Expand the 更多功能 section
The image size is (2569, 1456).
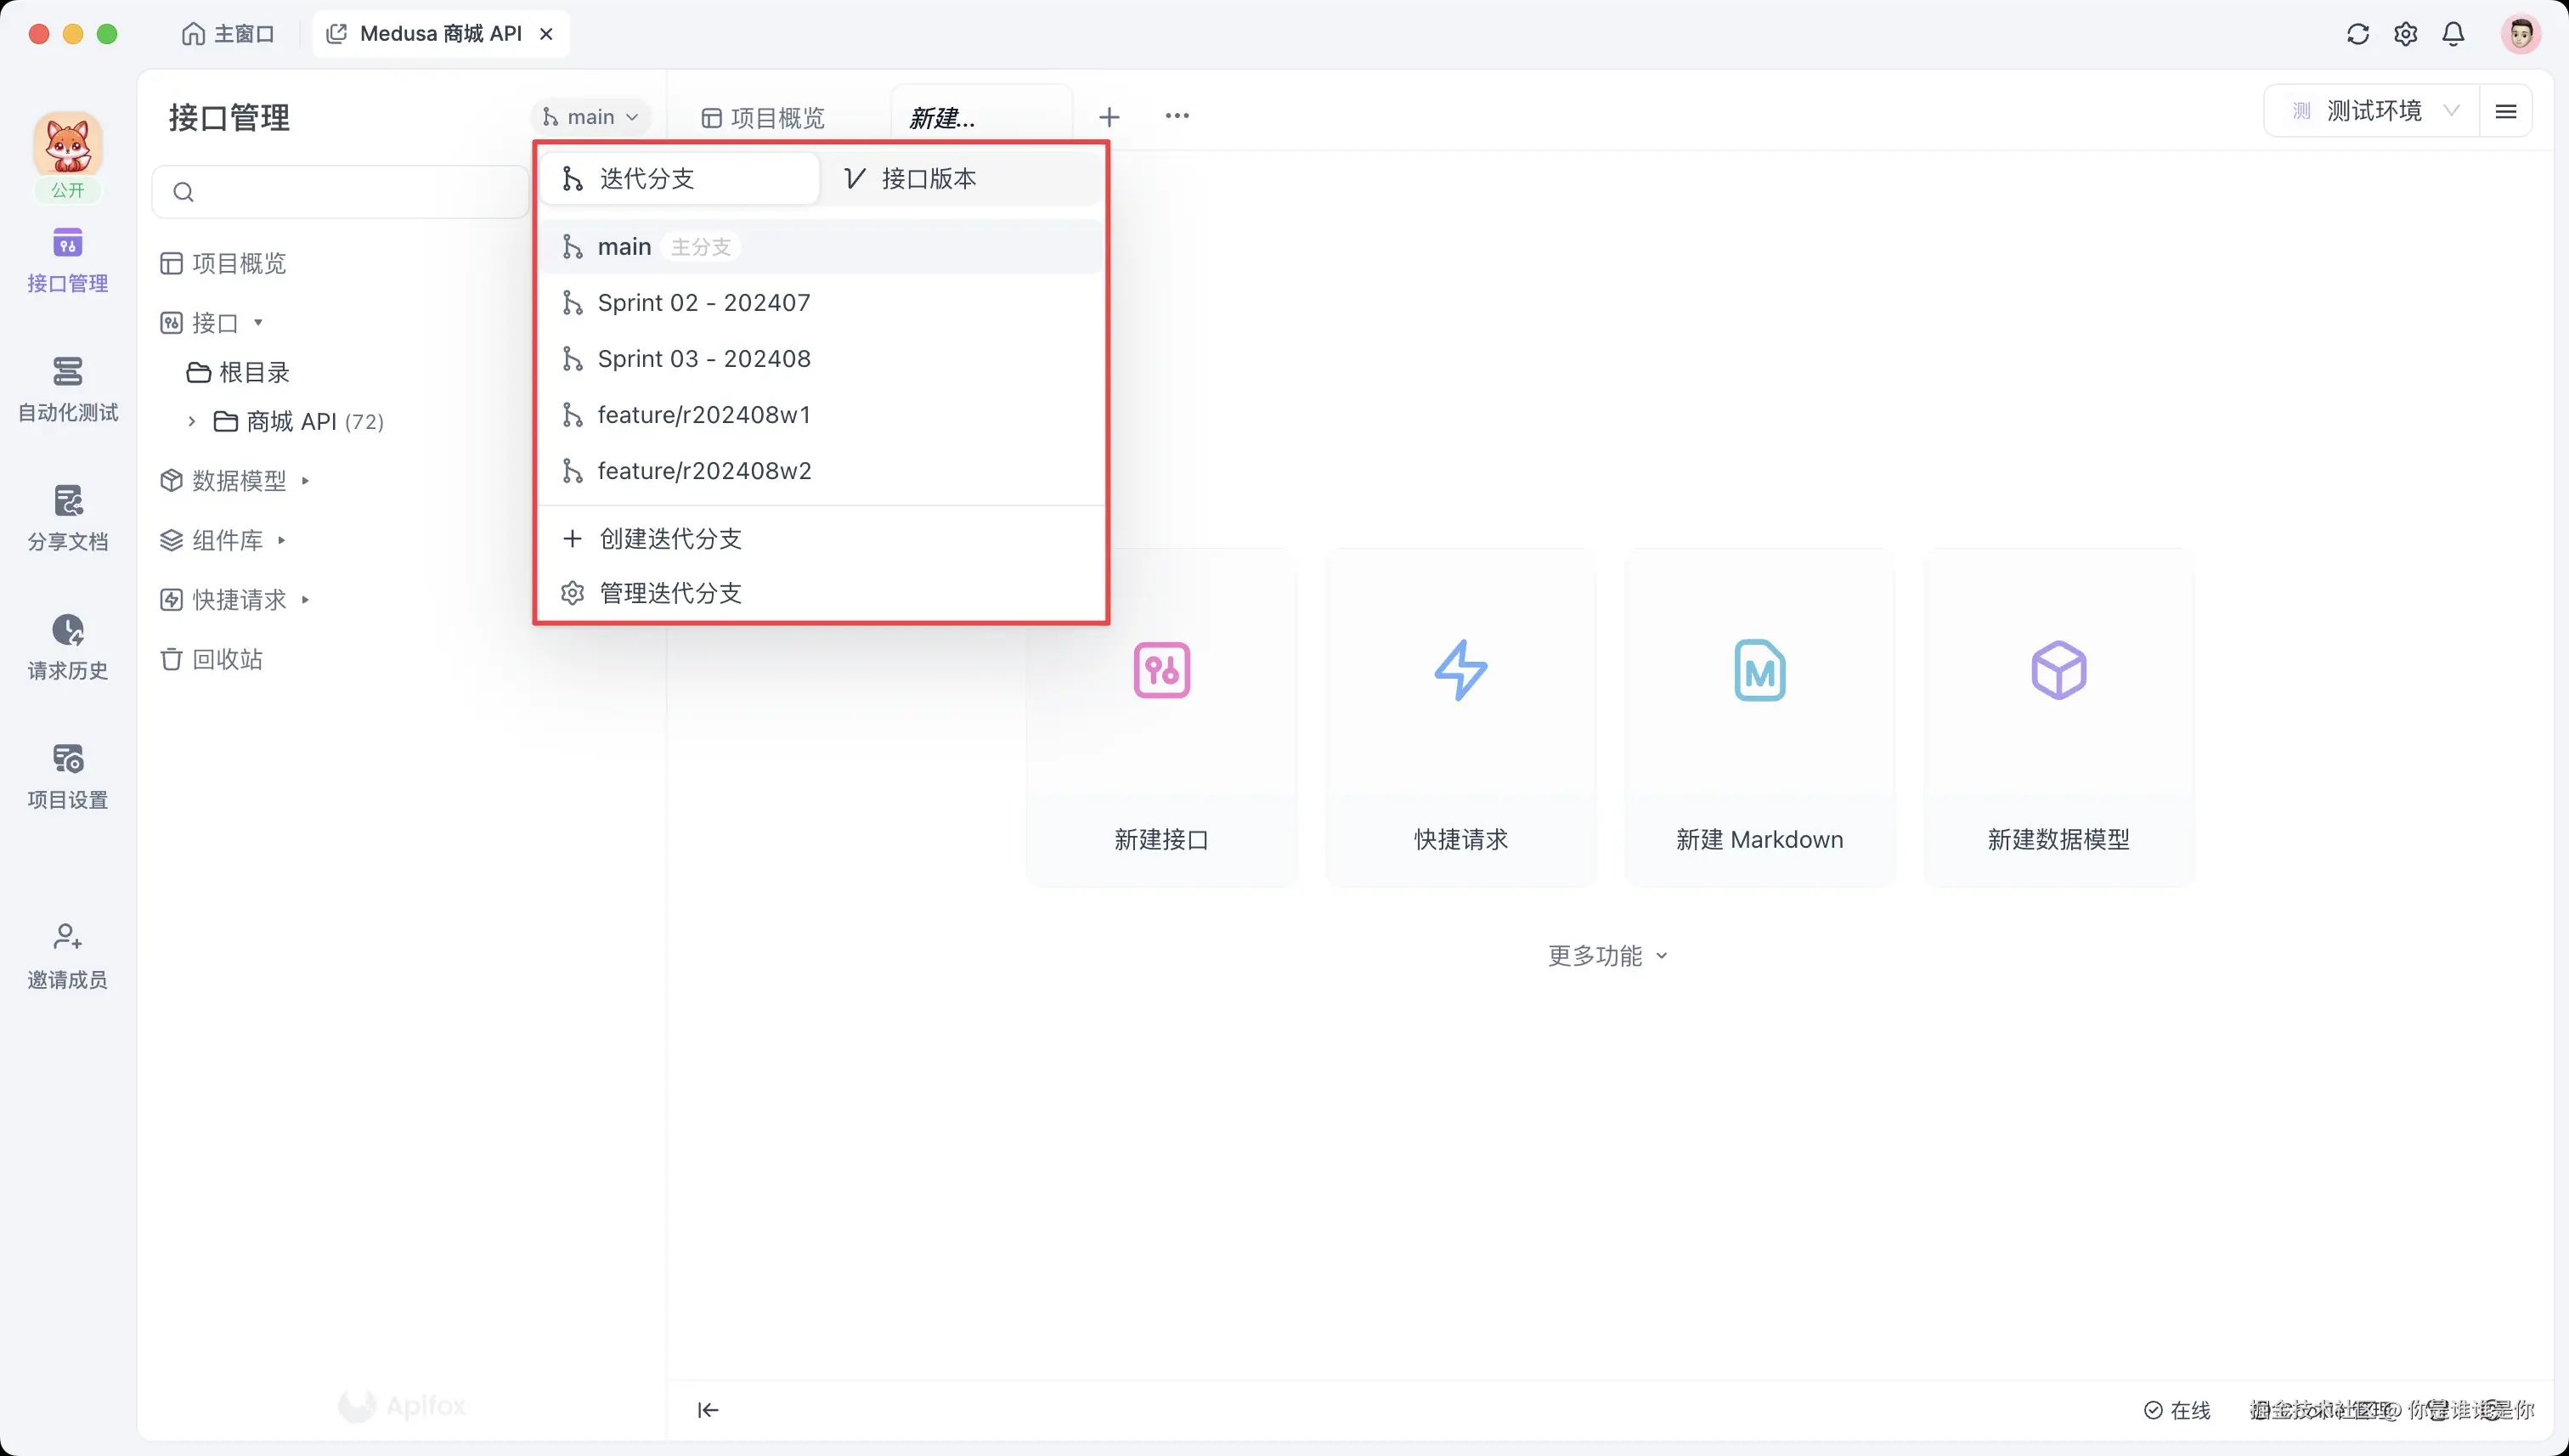pos(1606,955)
